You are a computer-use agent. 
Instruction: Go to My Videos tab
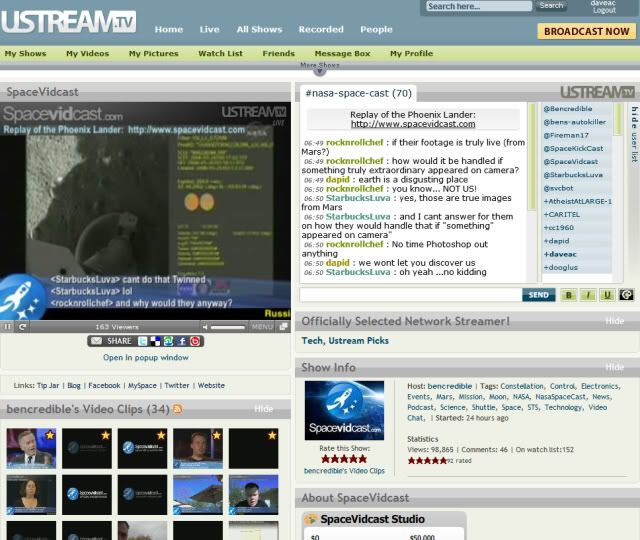(87, 53)
